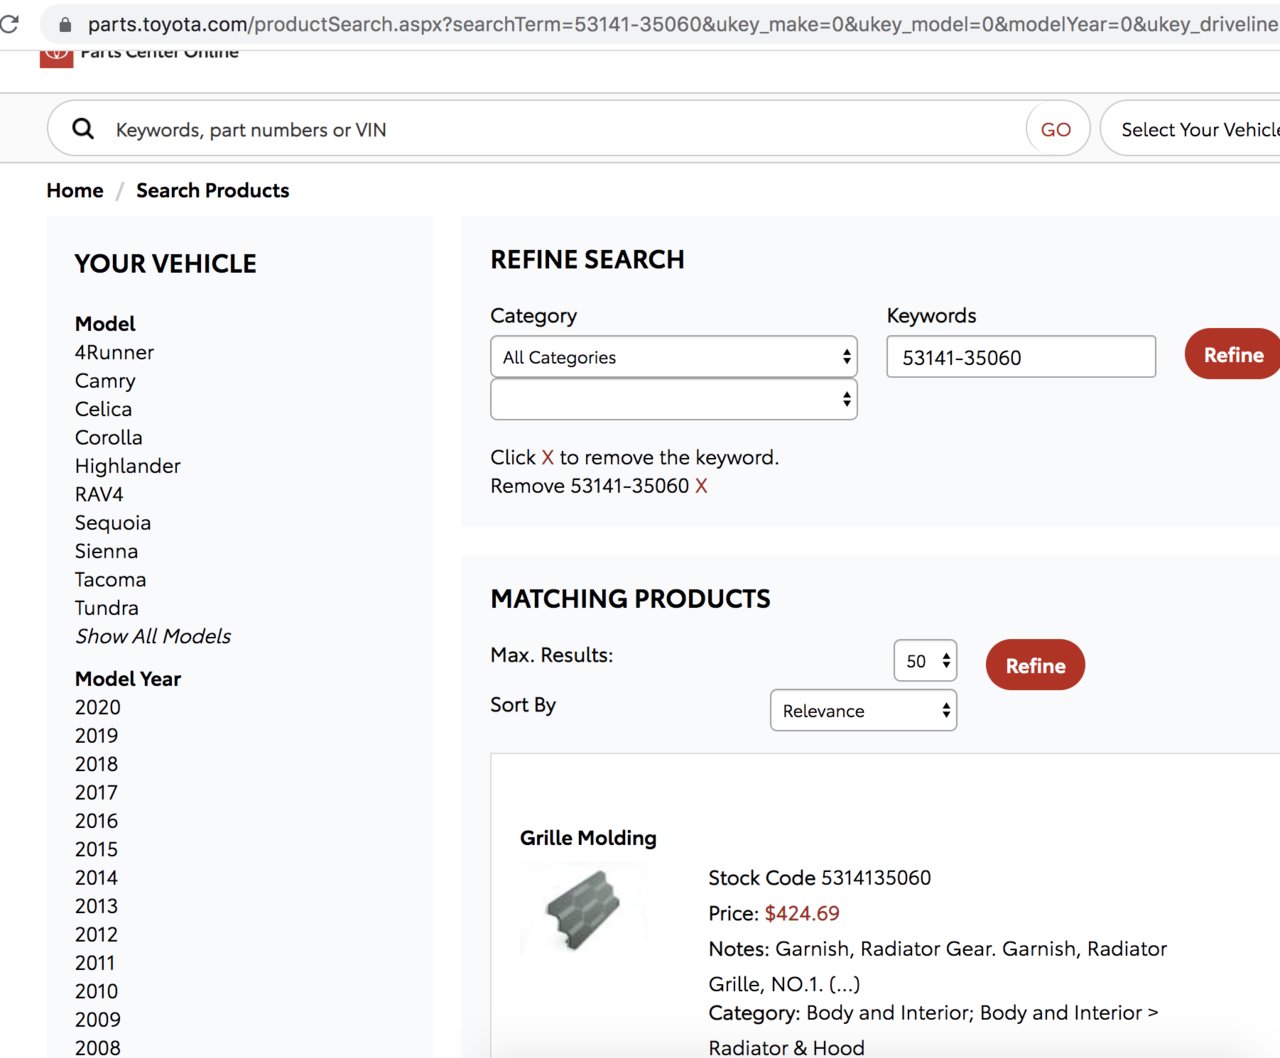1280x1058 pixels.
Task: Select the RAV4 model
Action: pyautogui.click(x=99, y=494)
